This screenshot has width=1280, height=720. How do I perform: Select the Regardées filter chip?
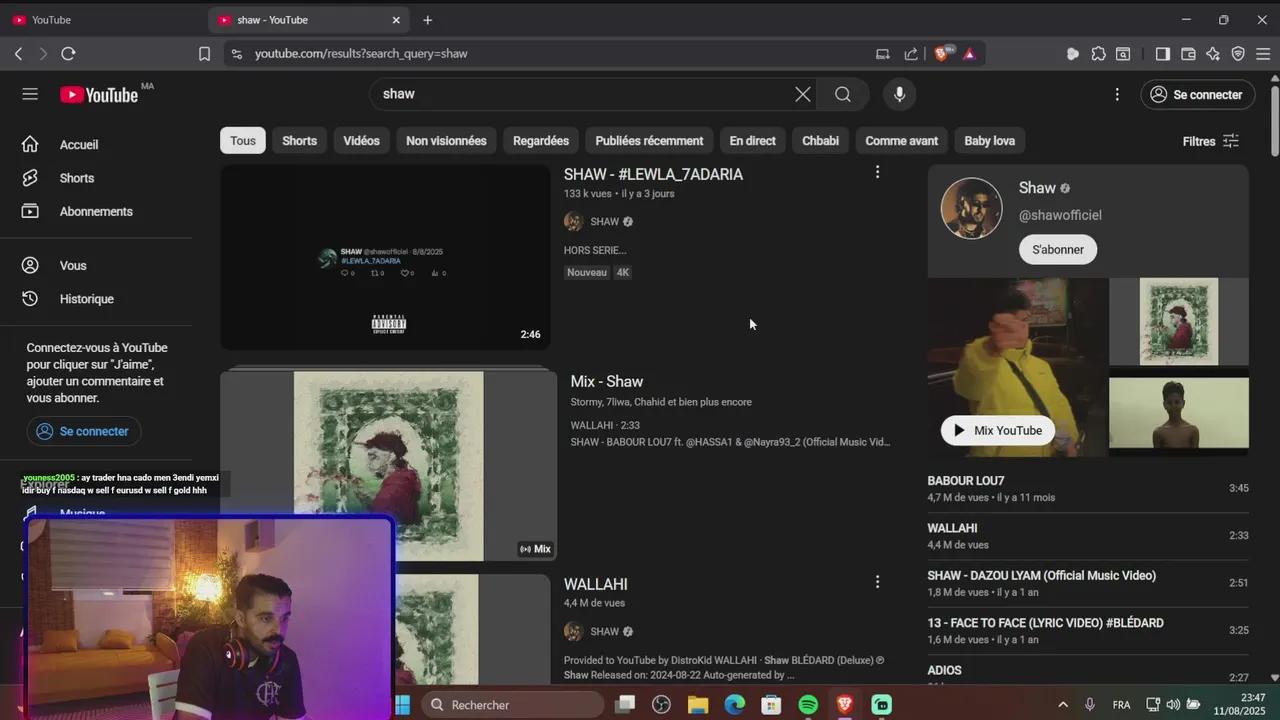(x=541, y=141)
